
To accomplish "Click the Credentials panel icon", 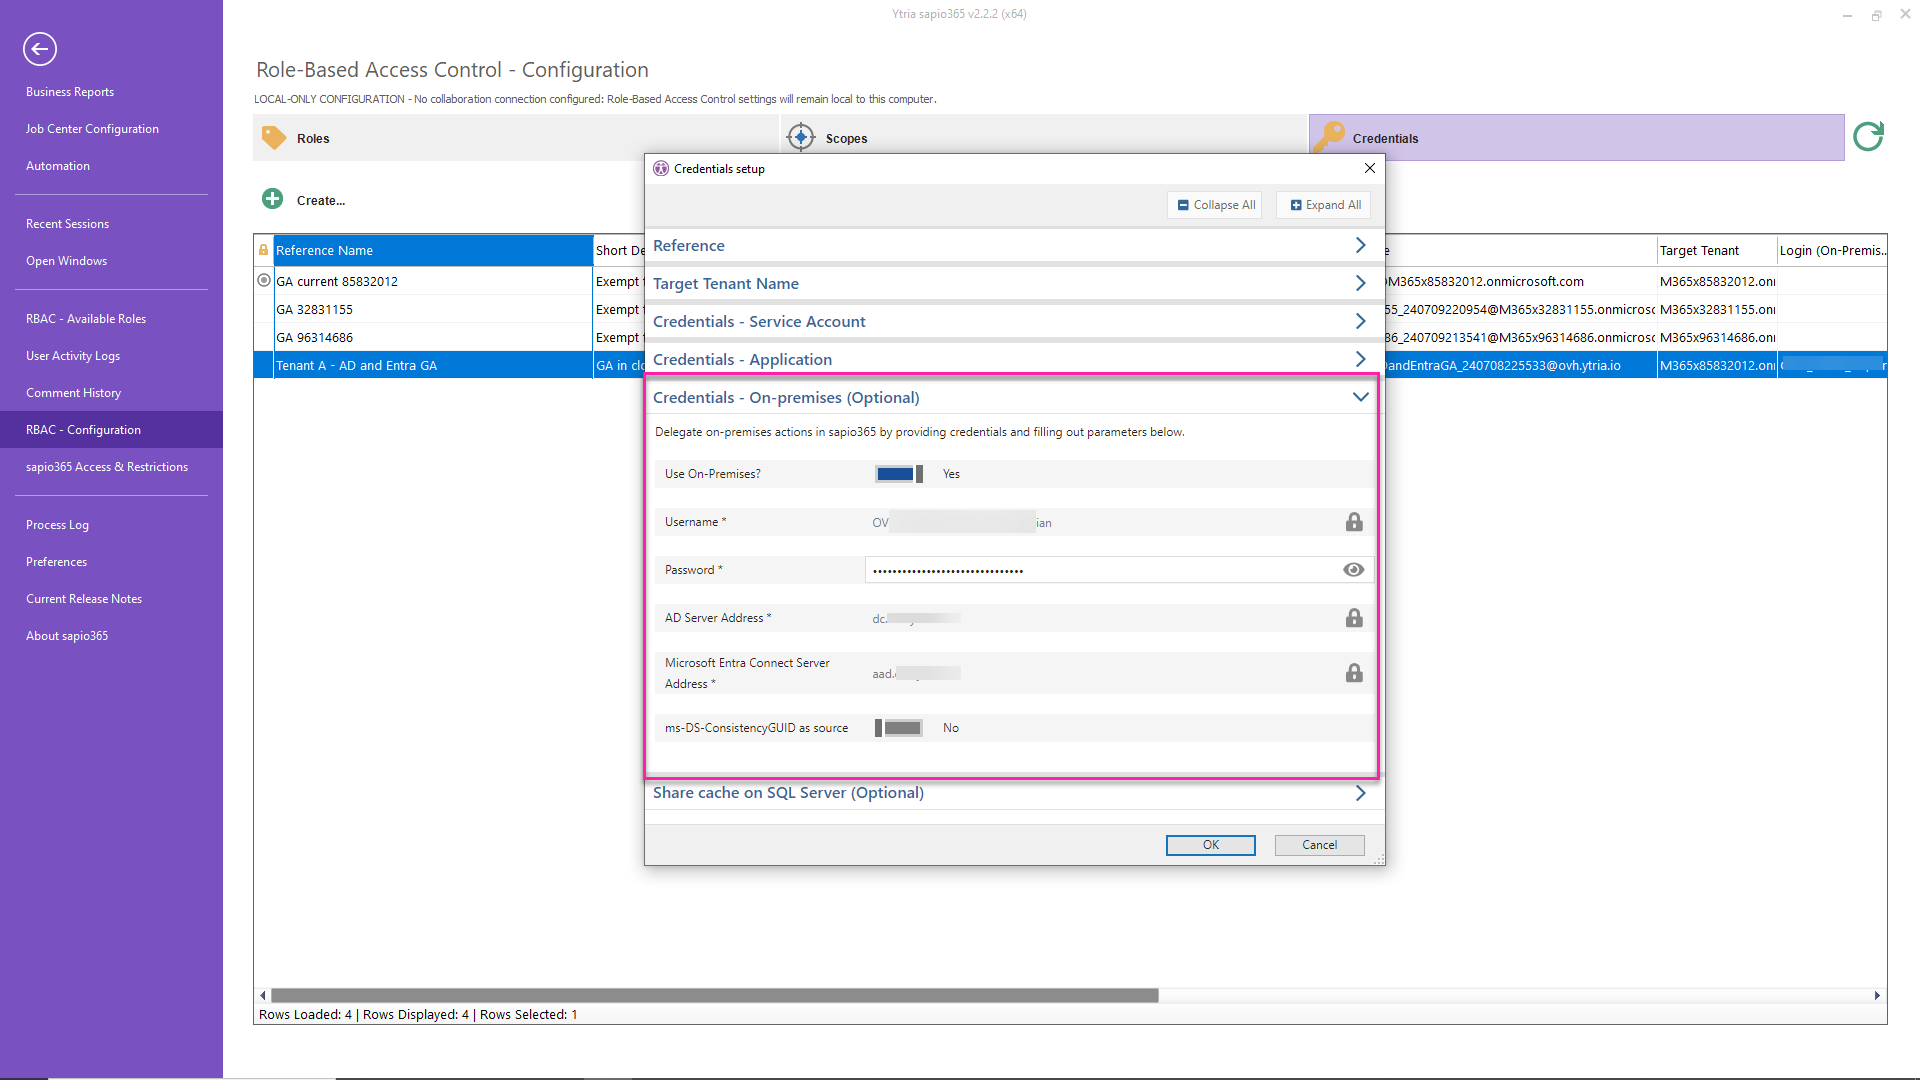I will click(x=1332, y=136).
